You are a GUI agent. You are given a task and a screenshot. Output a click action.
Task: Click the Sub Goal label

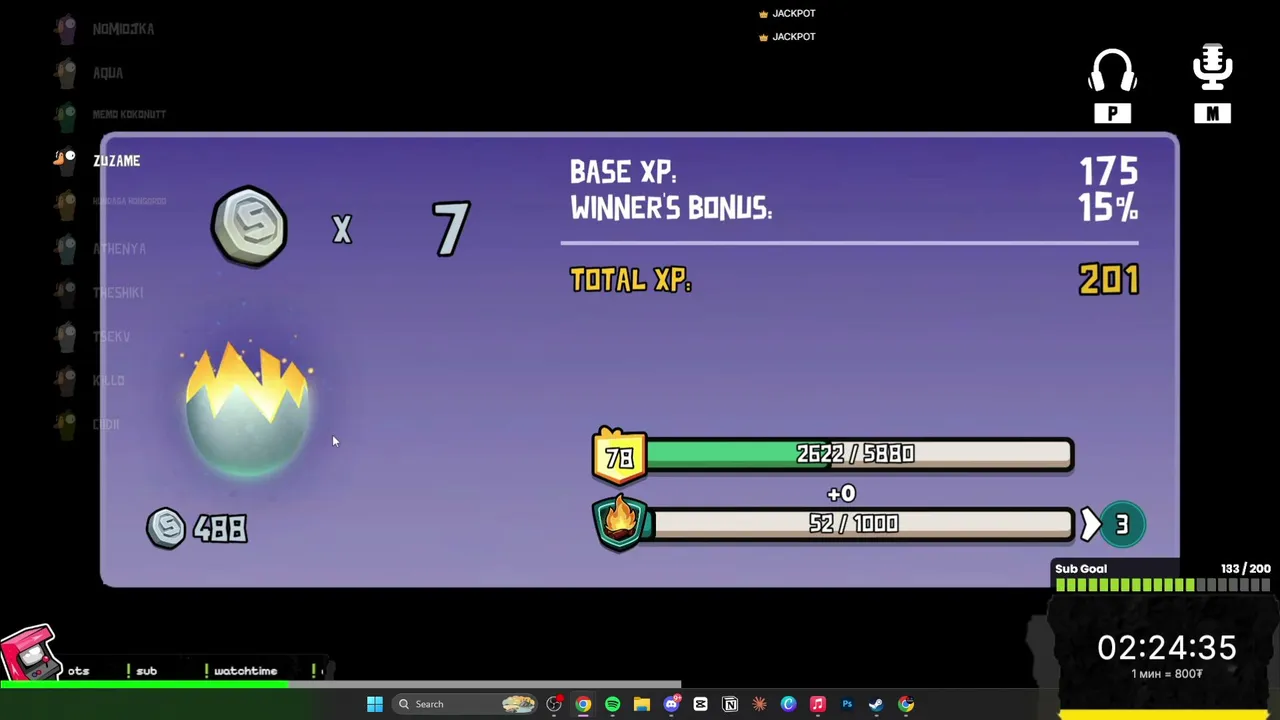click(1081, 569)
